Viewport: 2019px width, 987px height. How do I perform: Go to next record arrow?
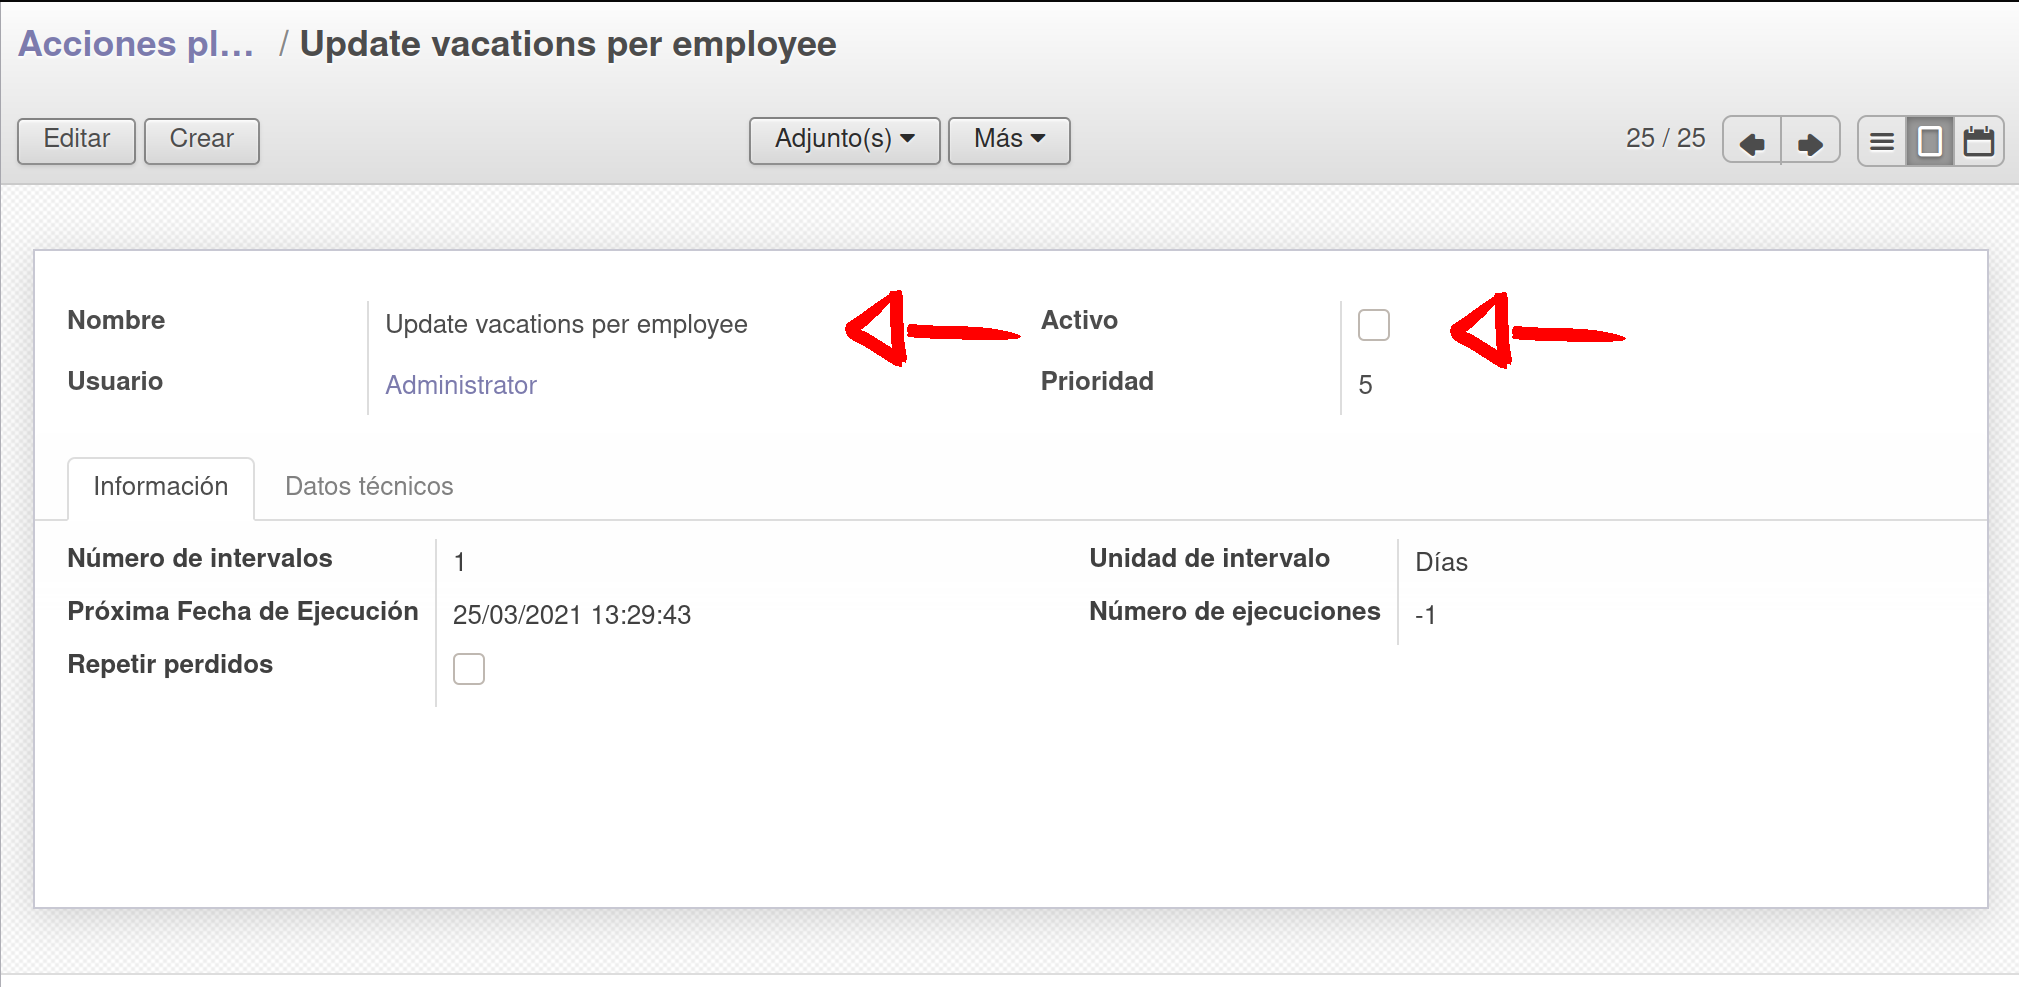coord(1810,141)
